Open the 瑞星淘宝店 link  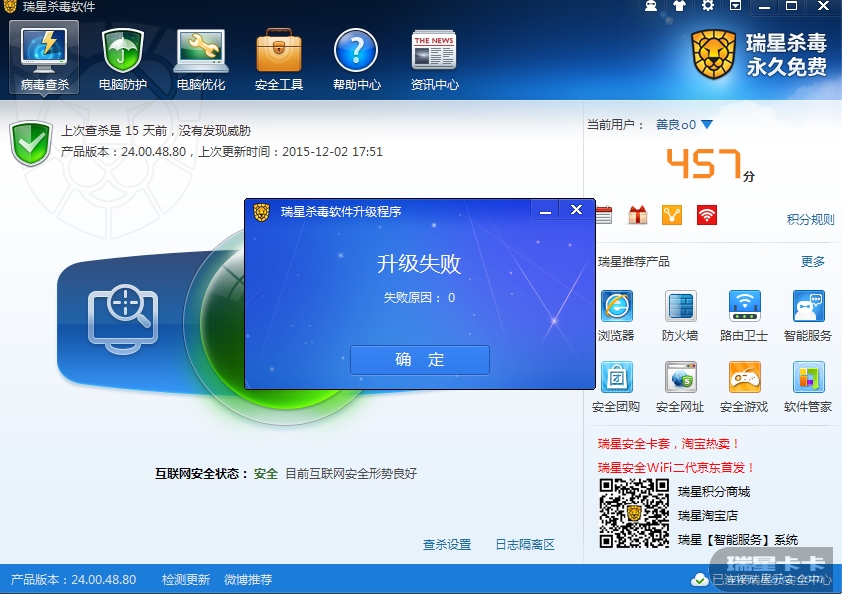708,516
